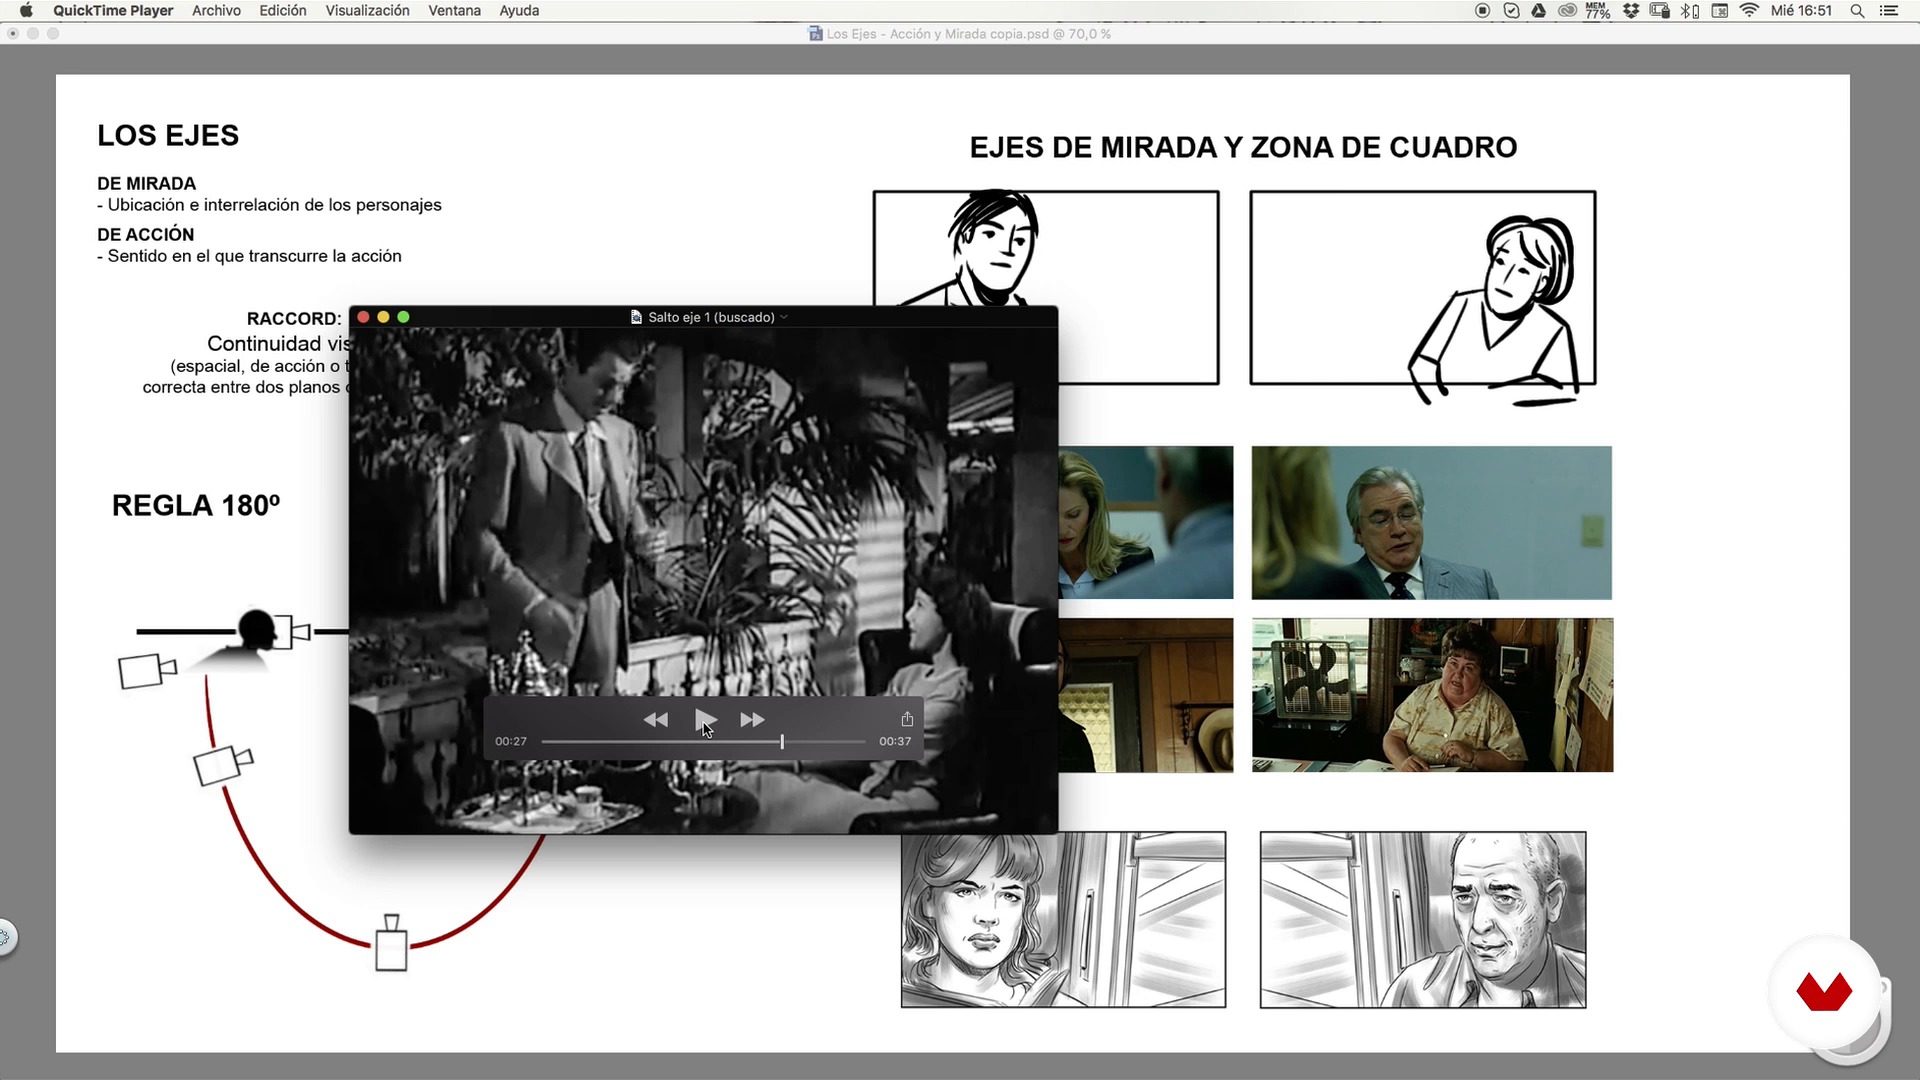The height and width of the screenshot is (1080, 1920).
Task: Fast forward the QuickTime video
Action: (x=752, y=719)
